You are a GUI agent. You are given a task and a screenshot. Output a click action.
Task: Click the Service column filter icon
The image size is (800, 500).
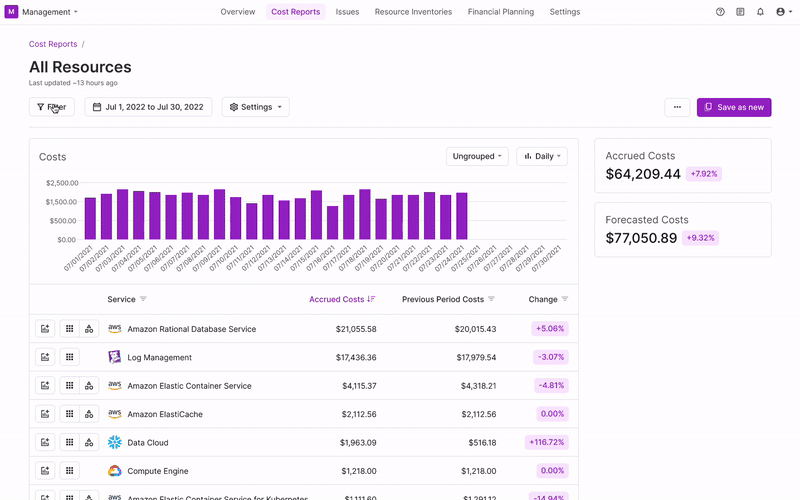(x=143, y=299)
